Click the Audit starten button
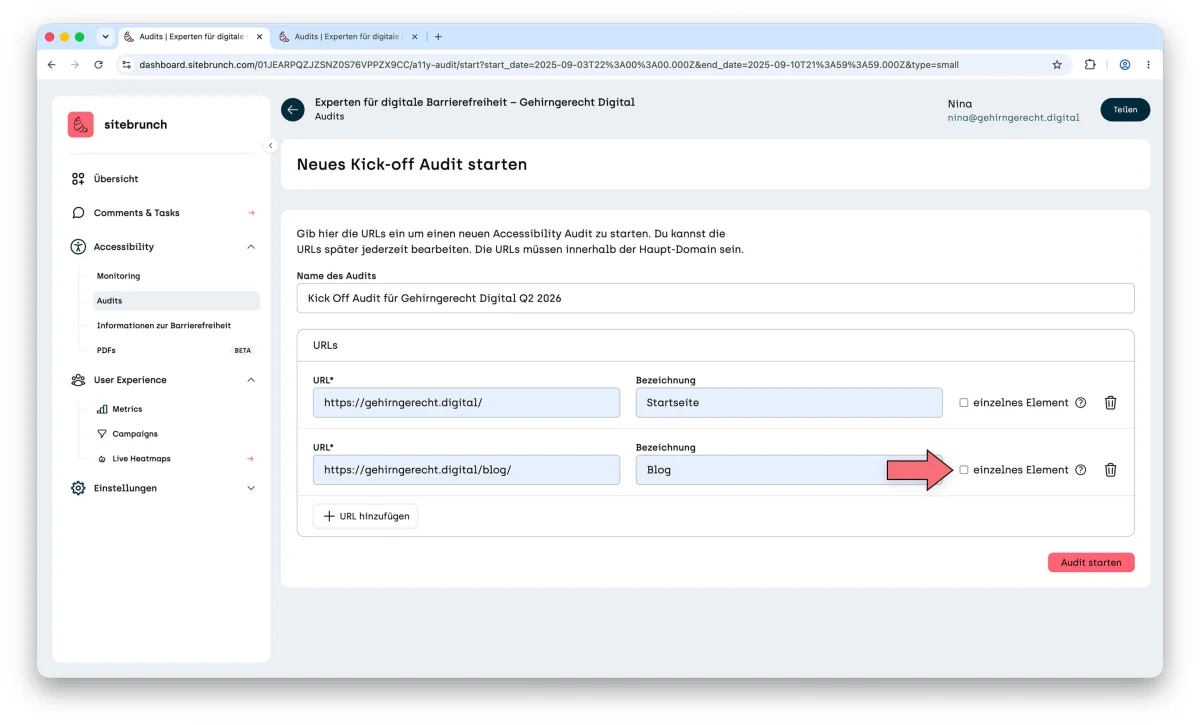 1091,563
